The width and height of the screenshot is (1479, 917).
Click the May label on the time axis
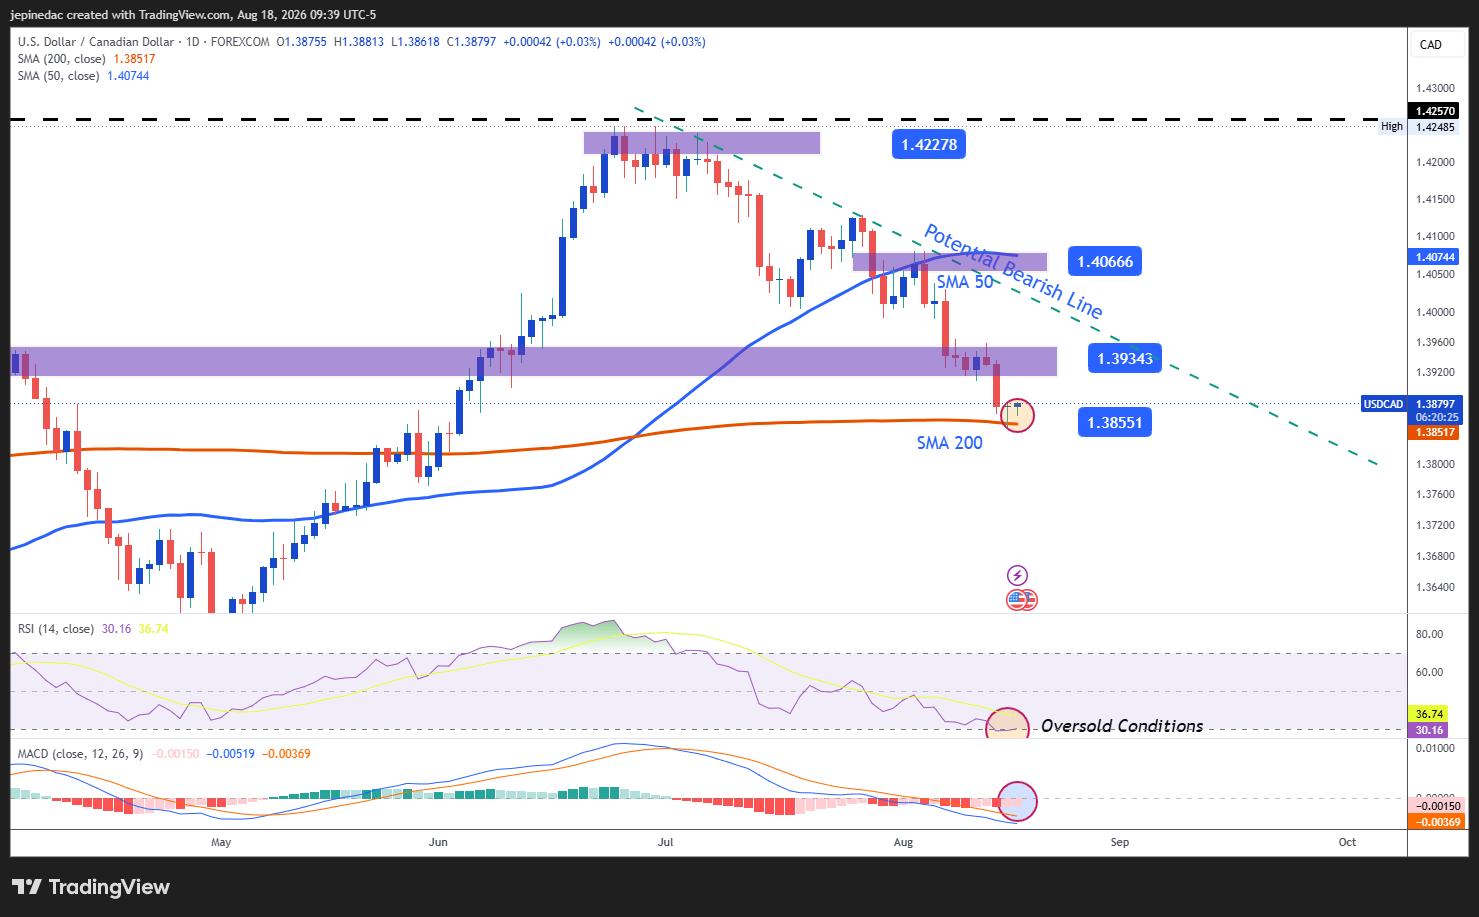[x=221, y=842]
